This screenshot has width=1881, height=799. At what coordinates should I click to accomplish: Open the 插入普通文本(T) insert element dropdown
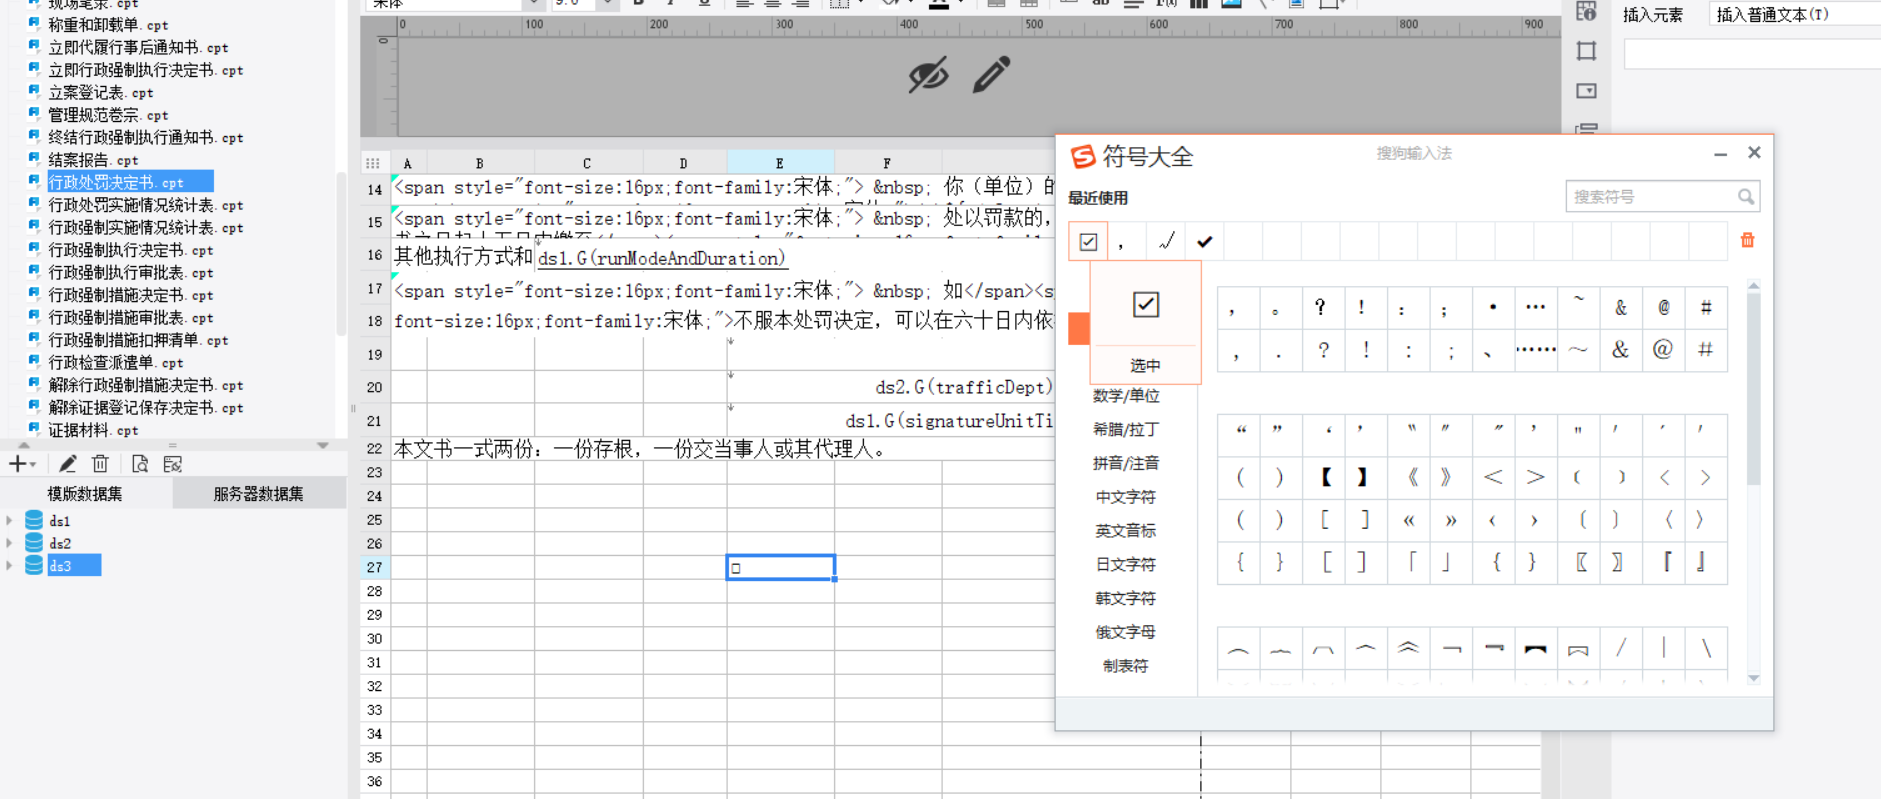point(1795,14)
